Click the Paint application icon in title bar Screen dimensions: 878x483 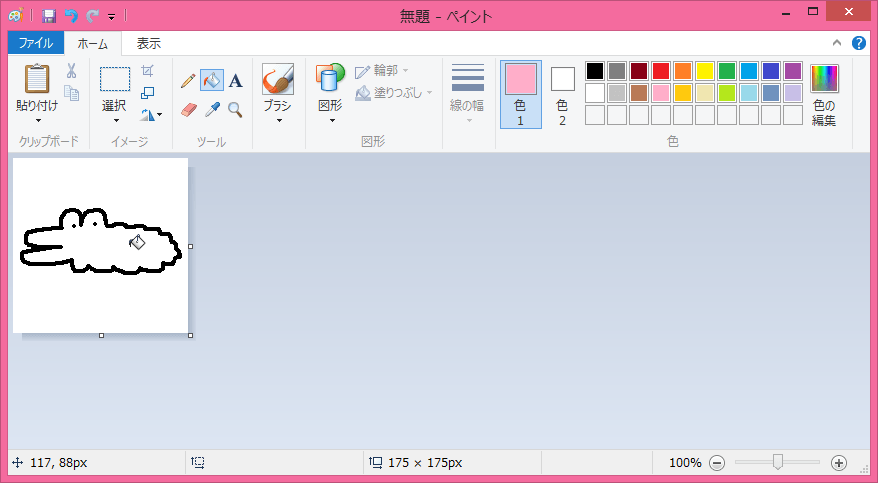(16, 15)
